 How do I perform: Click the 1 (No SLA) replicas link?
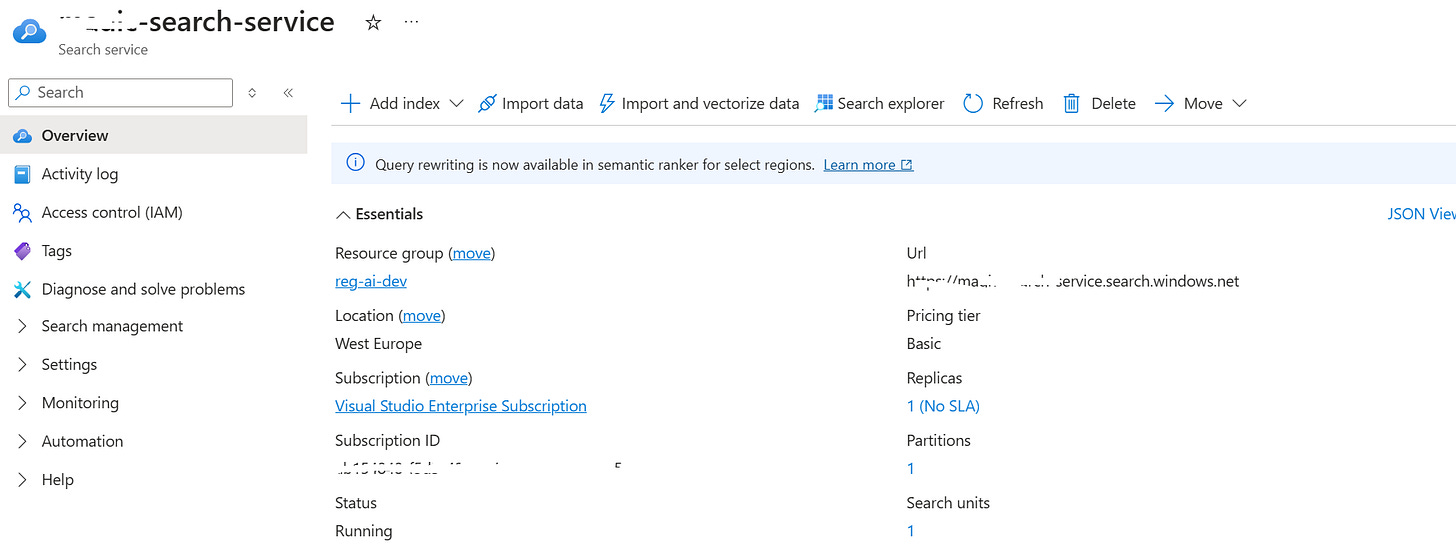(943, 406)
